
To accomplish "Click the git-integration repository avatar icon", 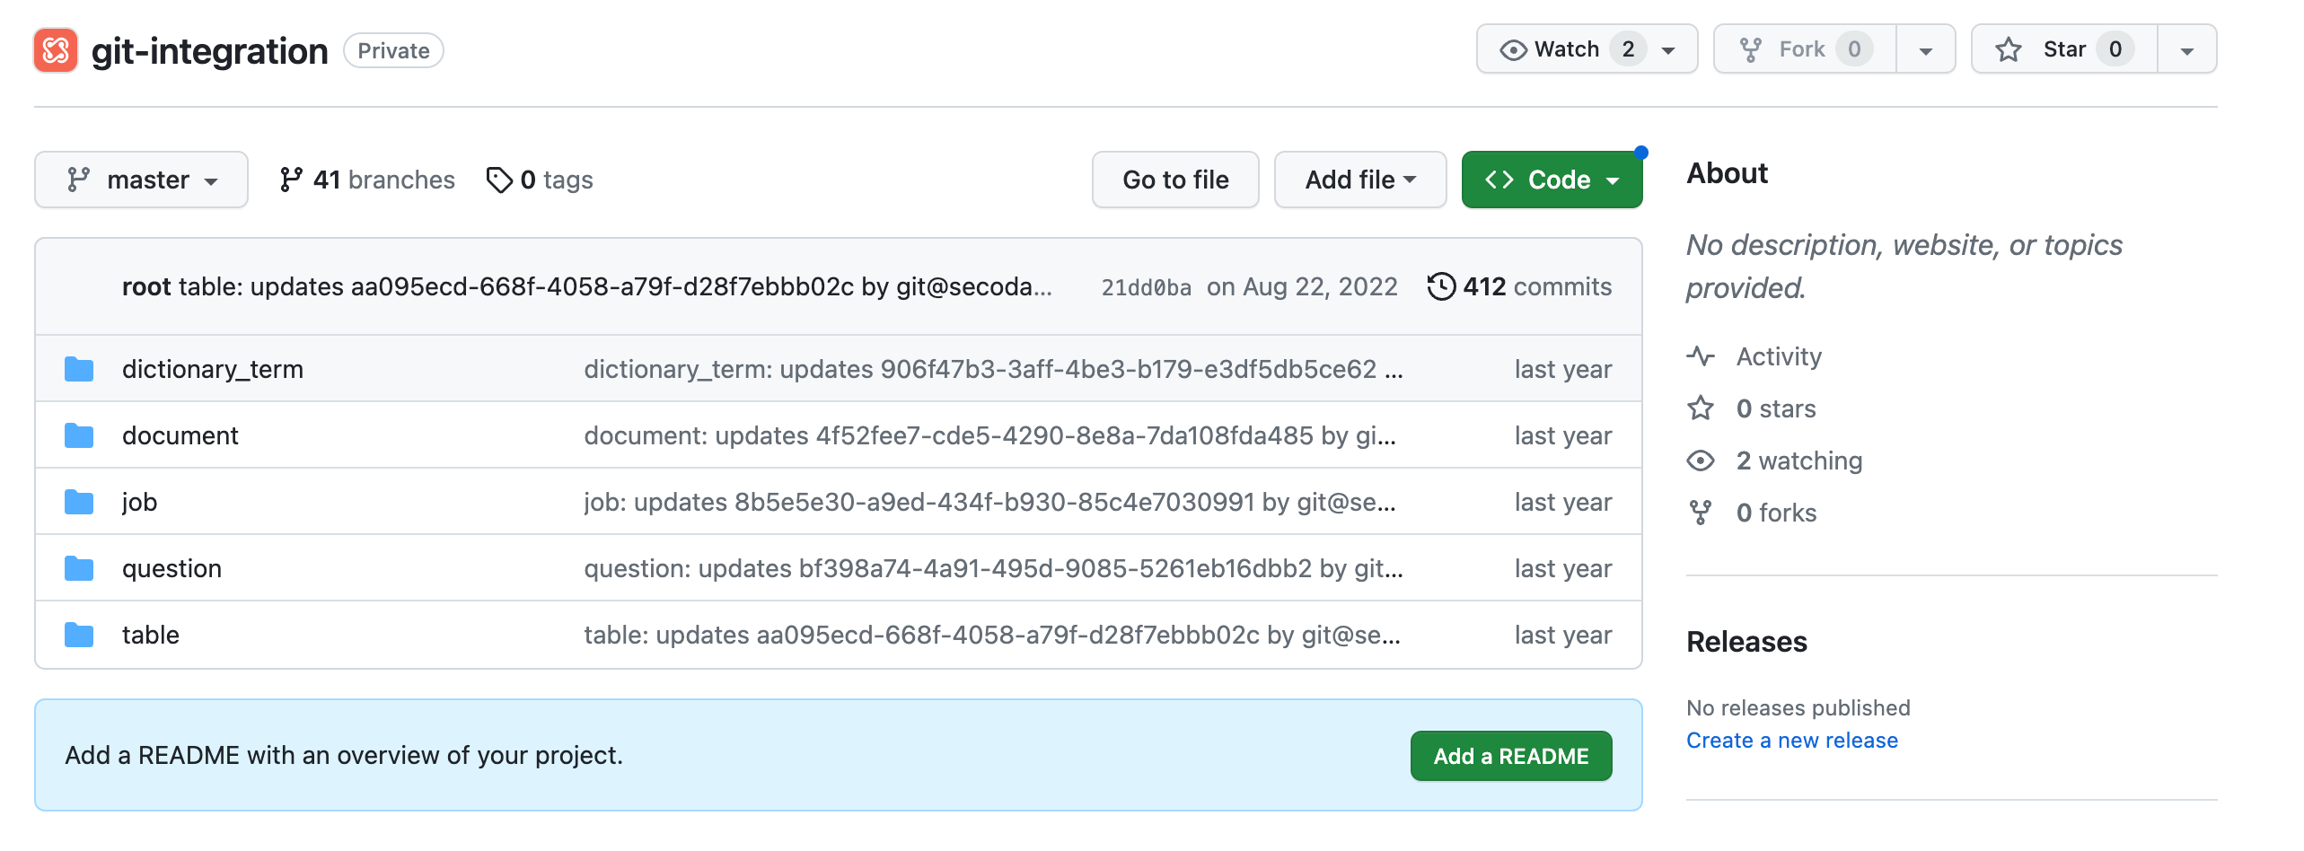I will tap(55, 50).
